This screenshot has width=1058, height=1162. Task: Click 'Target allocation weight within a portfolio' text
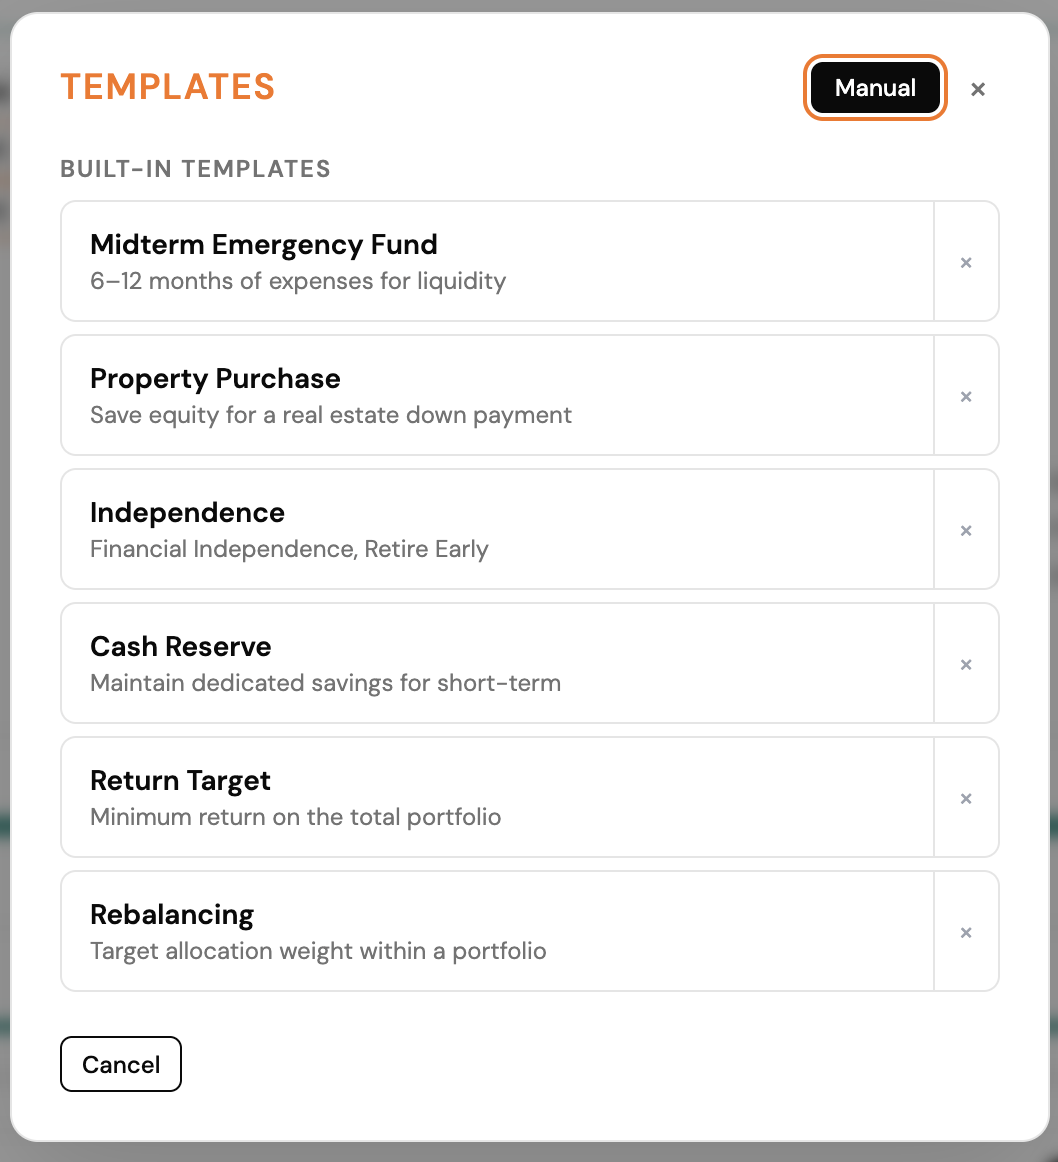[x=318, y=951]
